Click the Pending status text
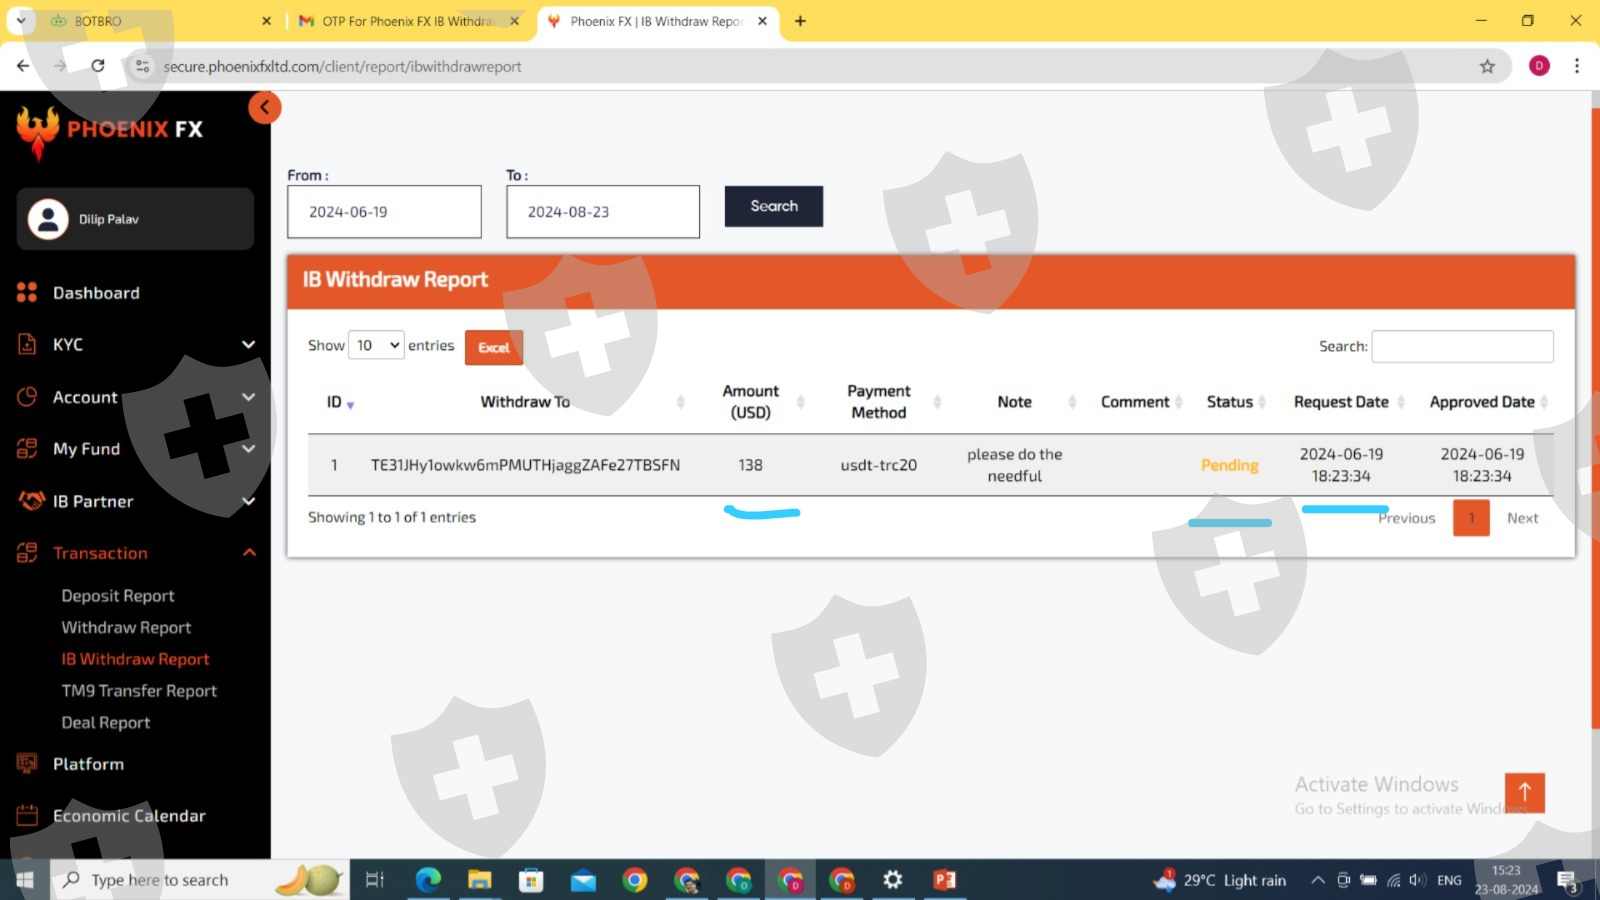Screen dimensions: 1600x900 tap(1230, 465)
